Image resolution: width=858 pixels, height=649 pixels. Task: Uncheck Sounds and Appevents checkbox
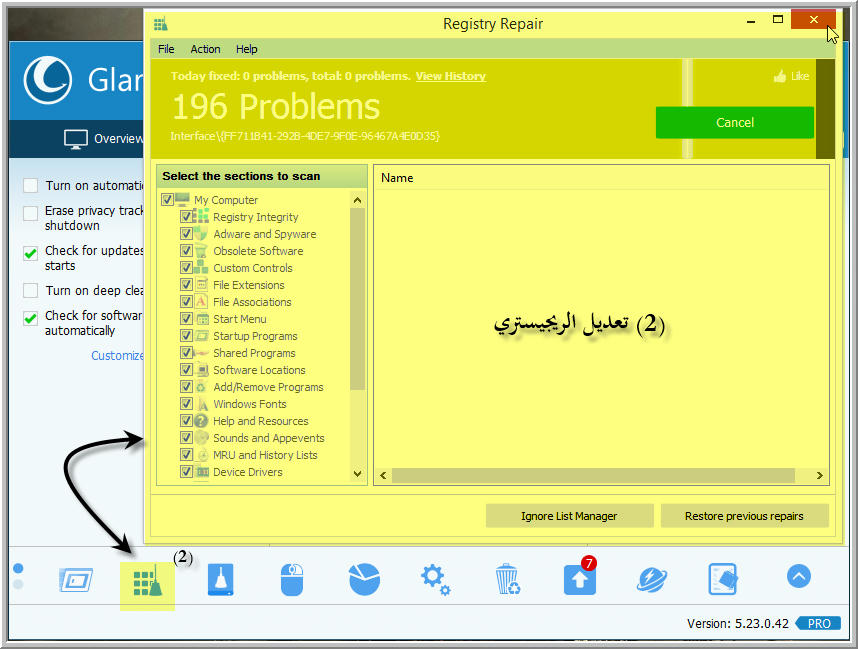coord(186,437)
